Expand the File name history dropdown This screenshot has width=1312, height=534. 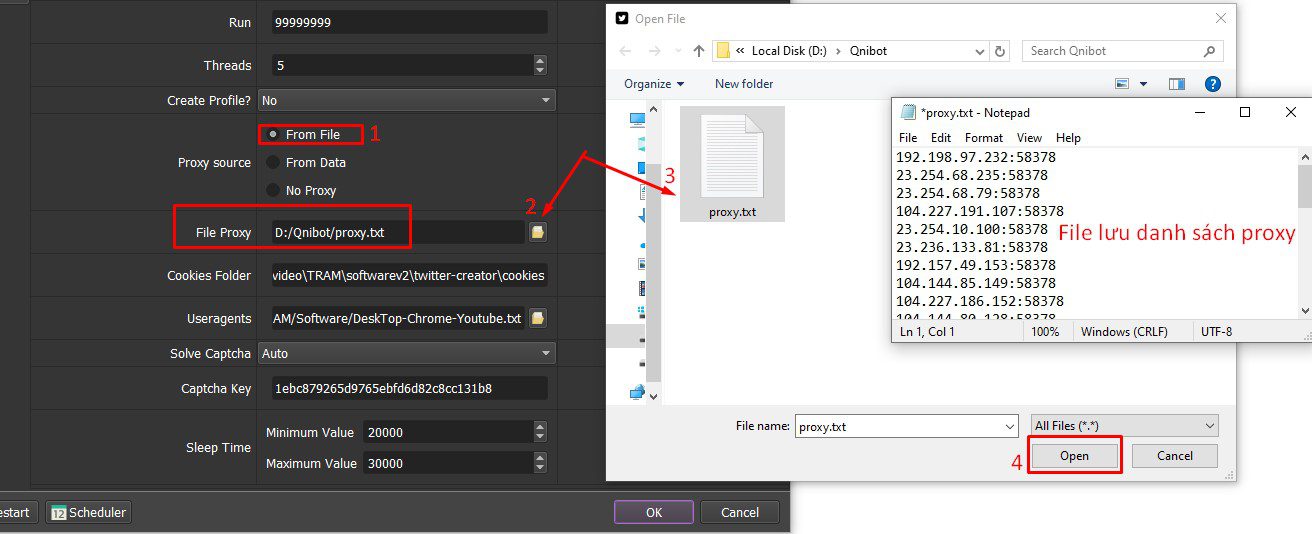(x=1008, y=426)
